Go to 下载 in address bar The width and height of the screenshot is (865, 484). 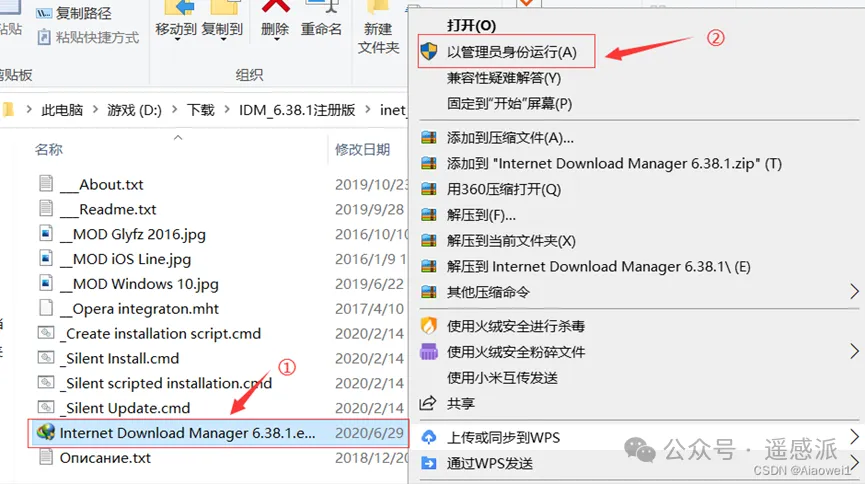tap(200, 110)
